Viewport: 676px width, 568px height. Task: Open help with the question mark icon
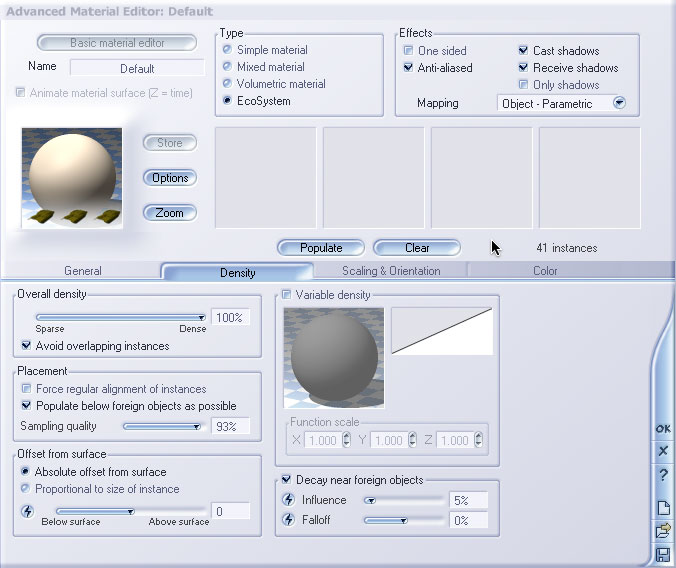(x=662, y=475)
